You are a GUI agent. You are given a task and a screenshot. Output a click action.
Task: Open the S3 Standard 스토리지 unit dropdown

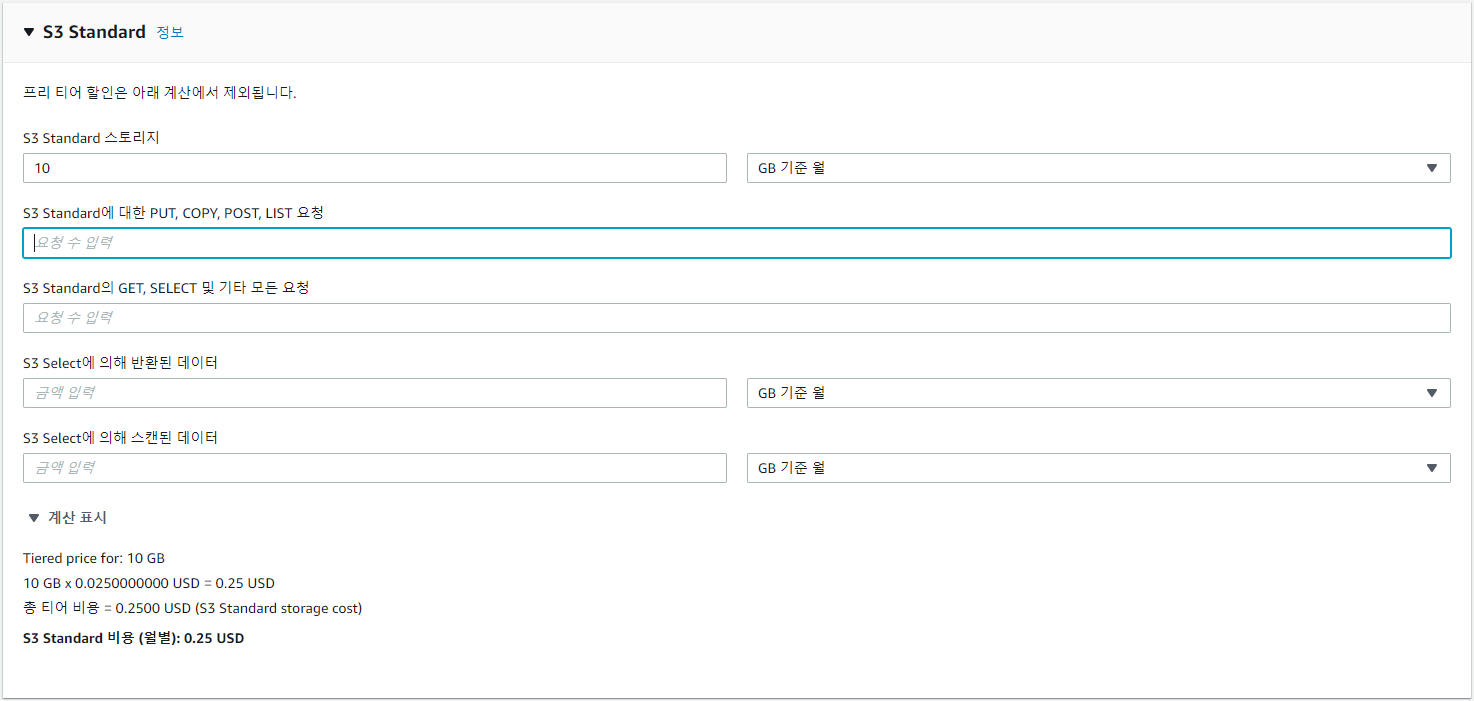coord(1099,168)
